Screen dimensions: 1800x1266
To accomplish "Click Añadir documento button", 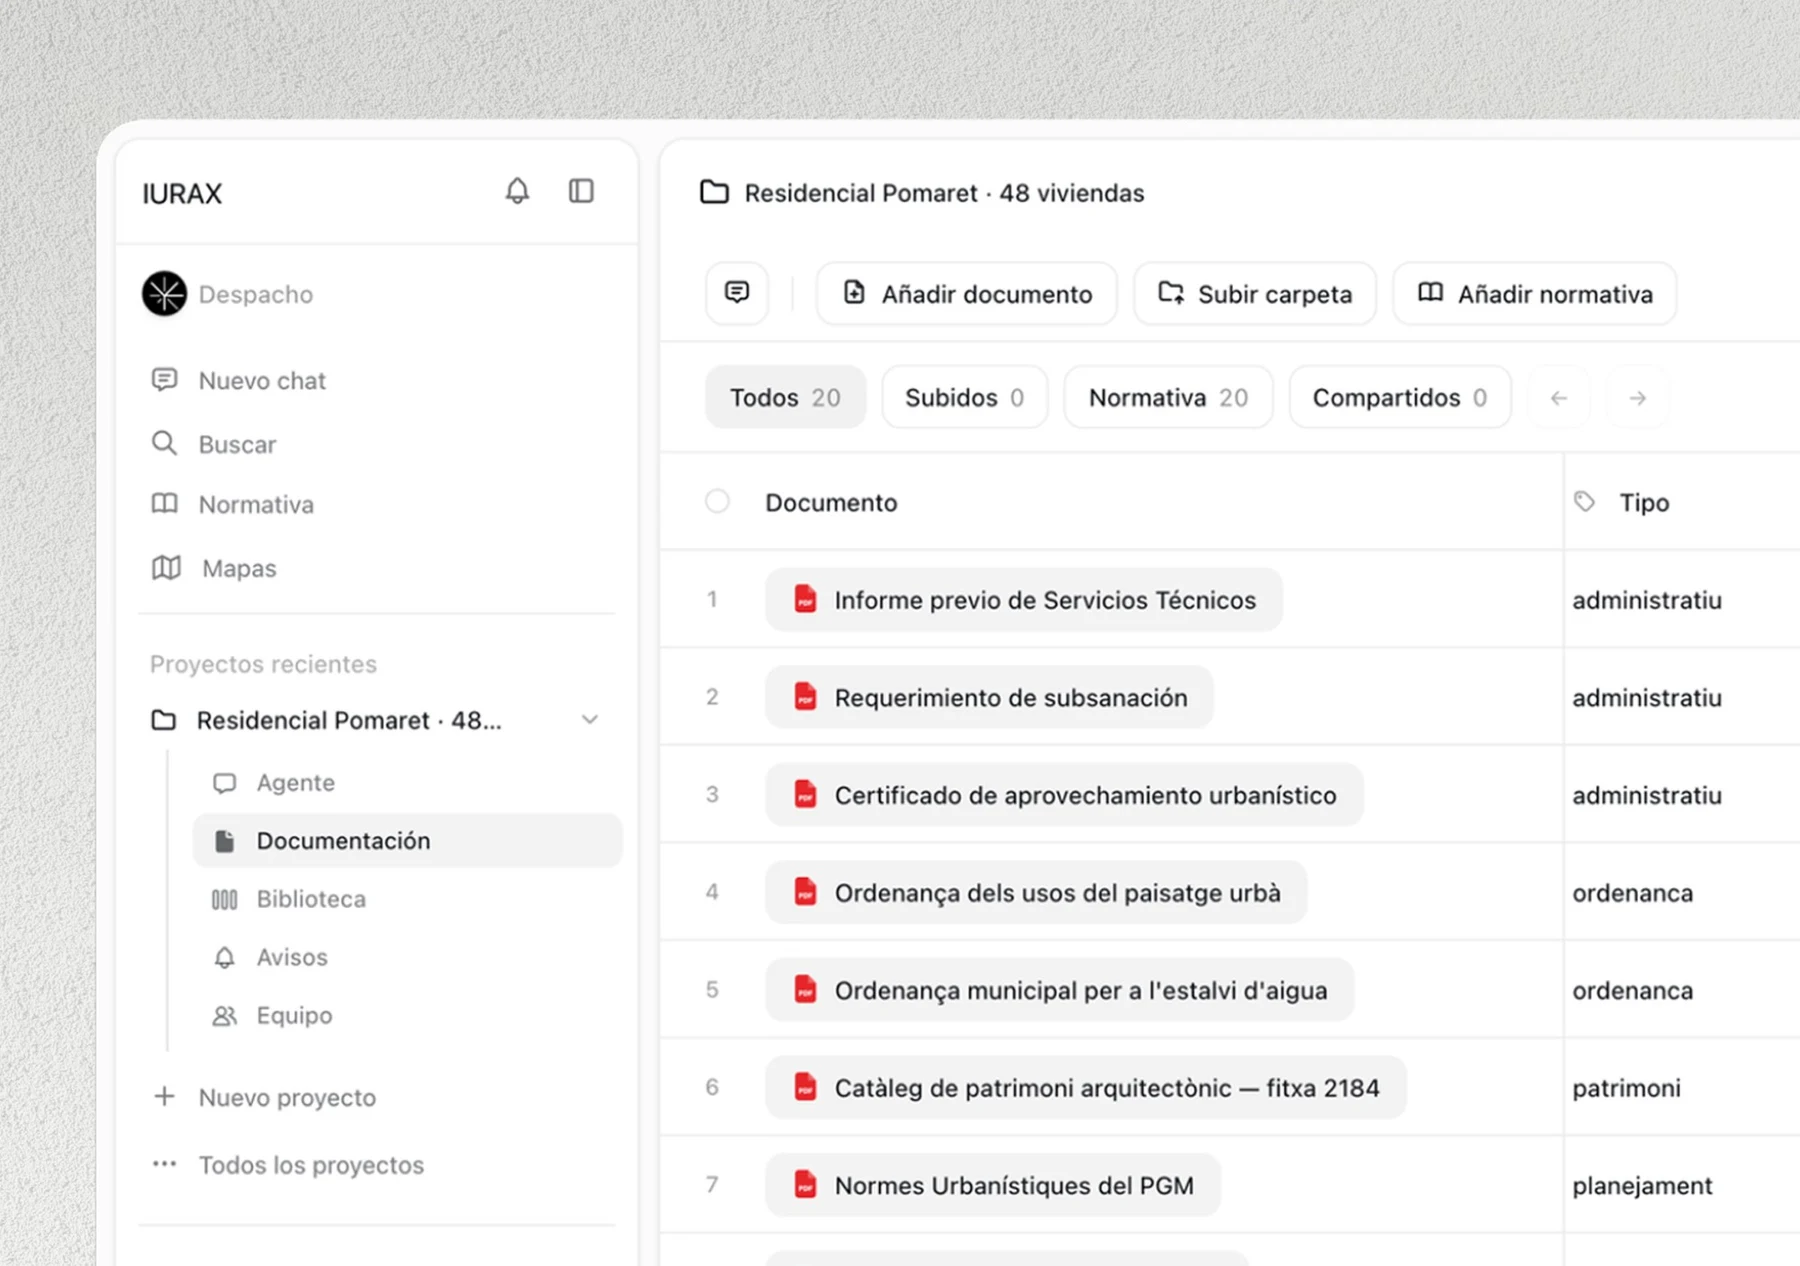I will pyautogui.click(x=966, y=293).
